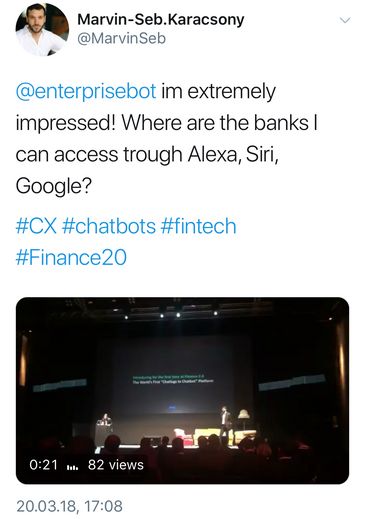Open the @enterprisebot mention
The height and width of the screenshot is (519, 365).
[86, 92]
